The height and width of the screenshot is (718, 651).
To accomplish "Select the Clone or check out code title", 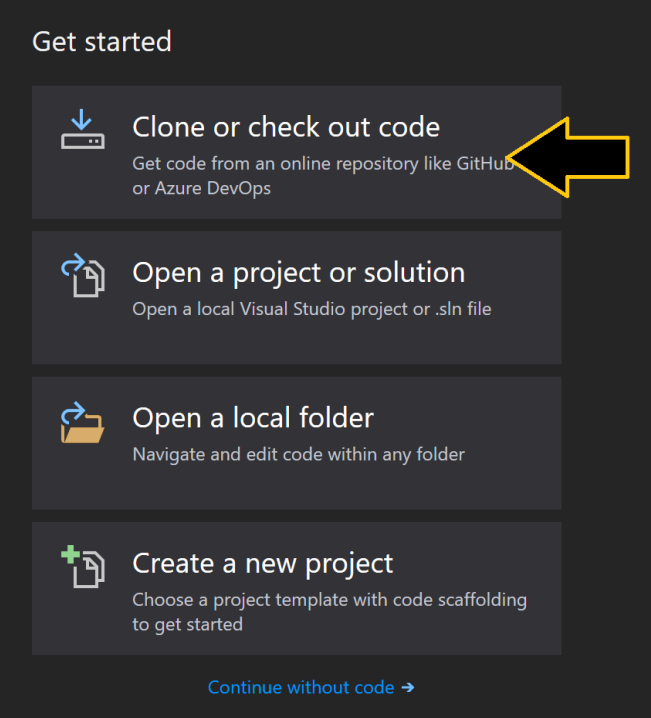I will click(286, 128).
